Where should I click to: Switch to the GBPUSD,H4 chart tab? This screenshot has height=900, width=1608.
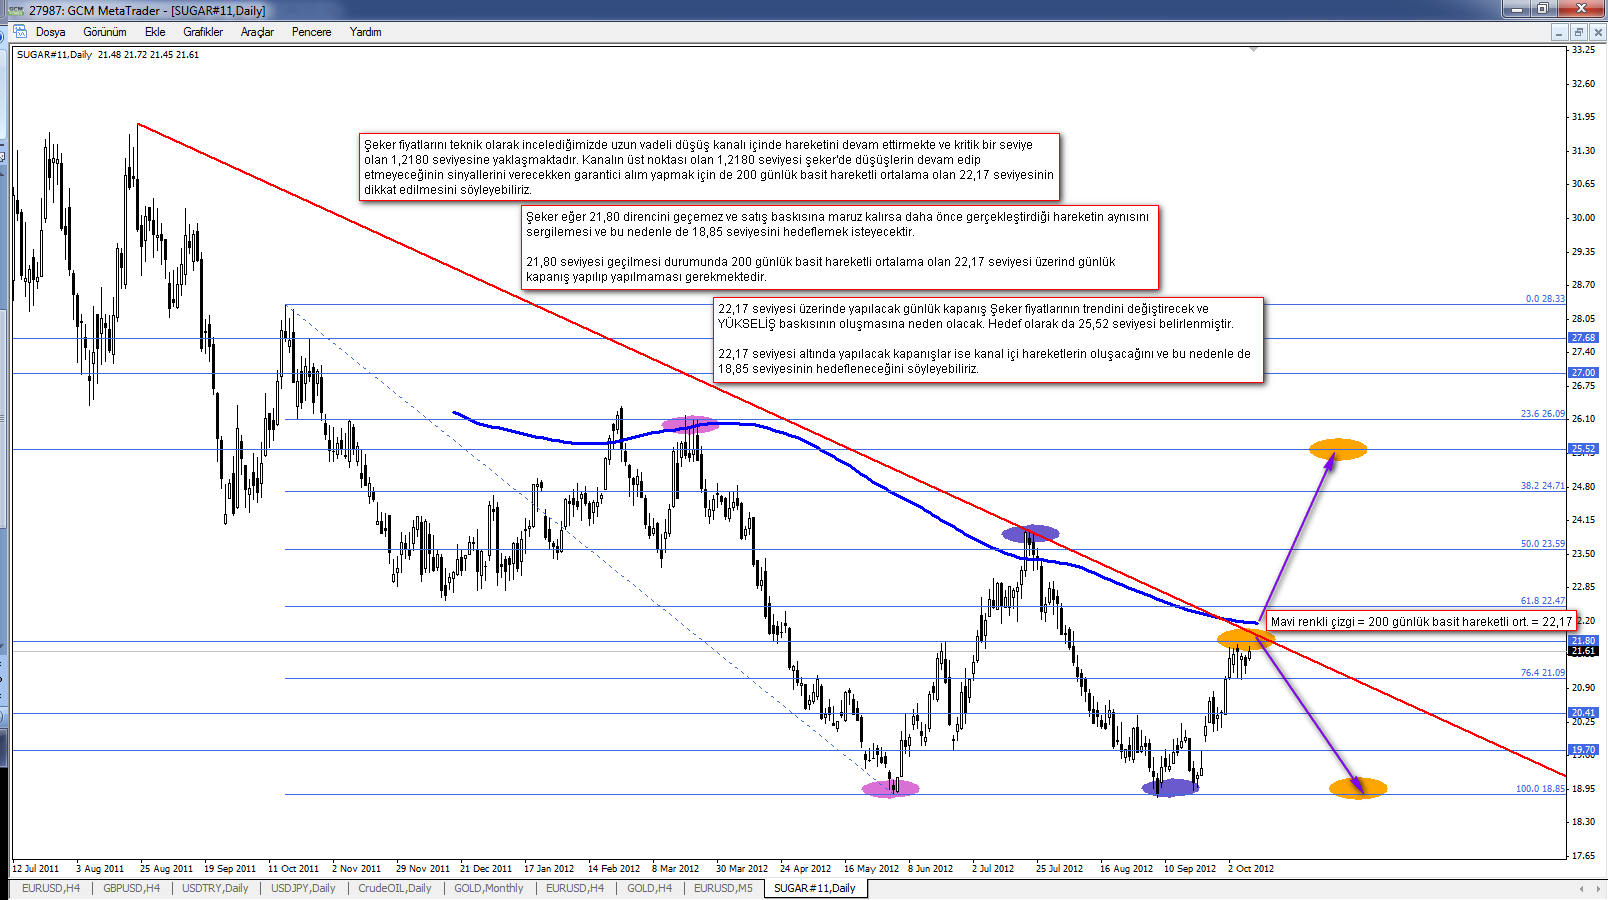pos(131,888)
